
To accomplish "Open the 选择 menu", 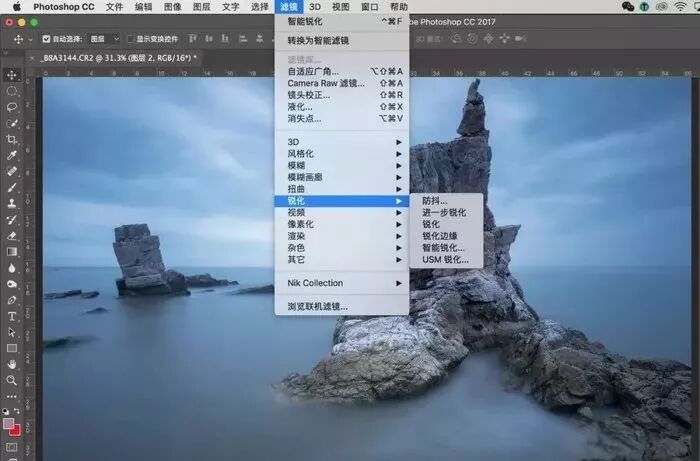I will coord(259,7).
